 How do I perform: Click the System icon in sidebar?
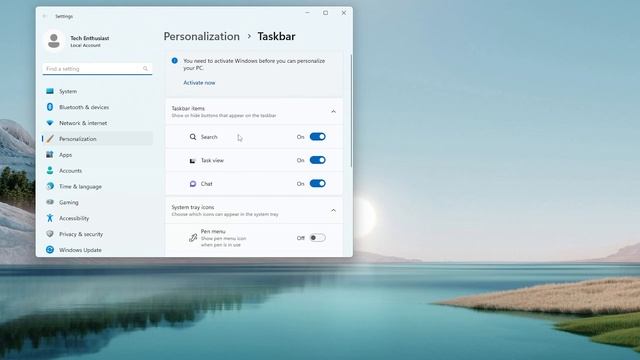click(50, 91)
